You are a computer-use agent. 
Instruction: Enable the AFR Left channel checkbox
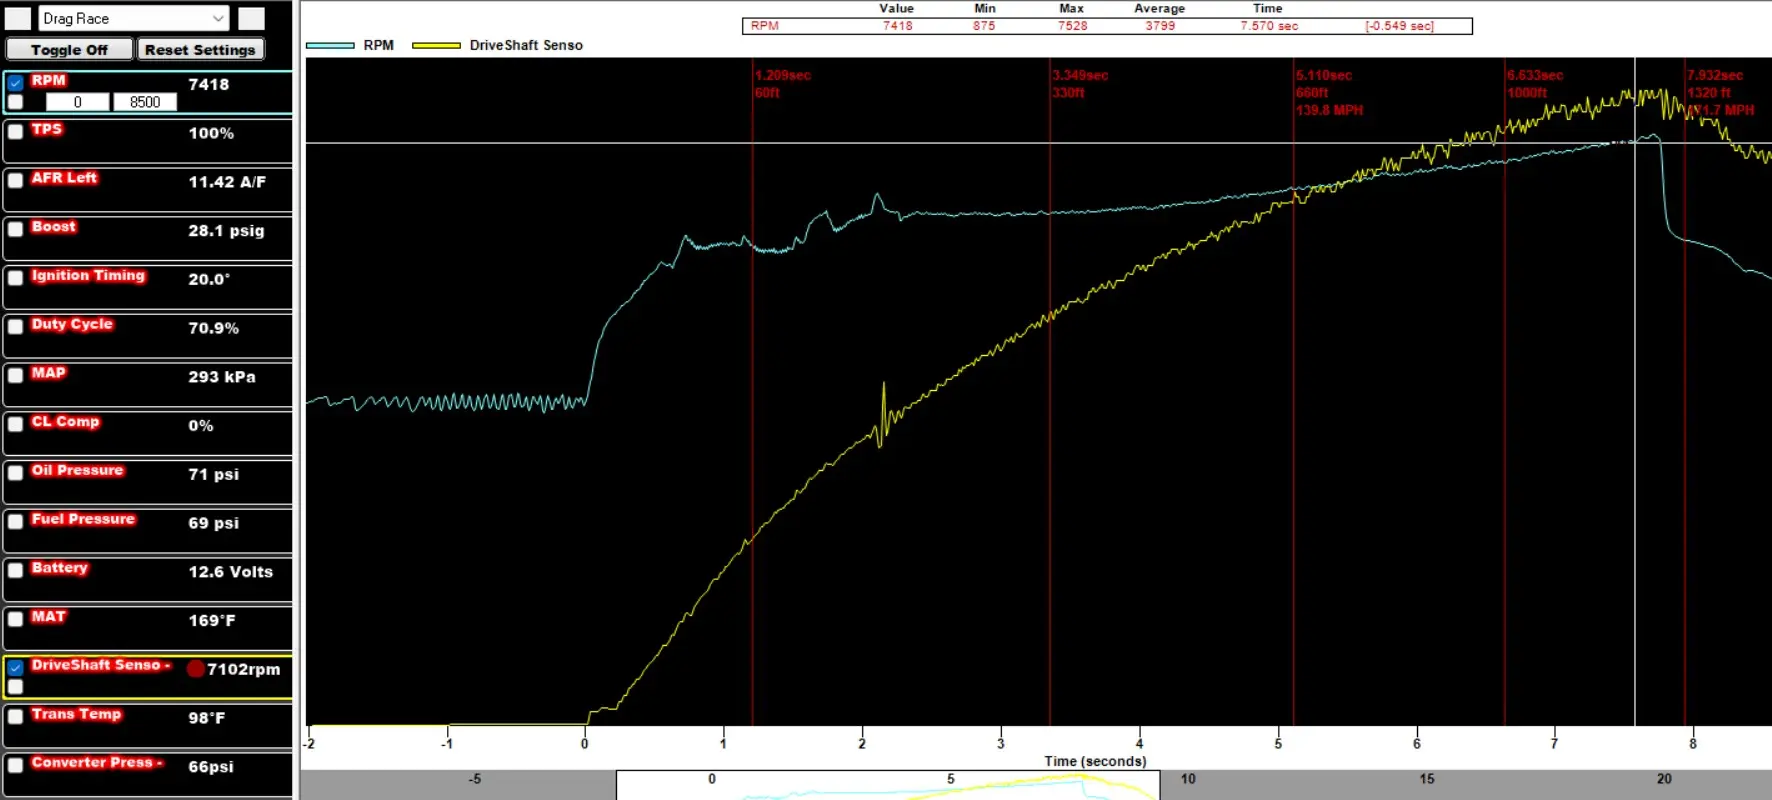(16, 181)
